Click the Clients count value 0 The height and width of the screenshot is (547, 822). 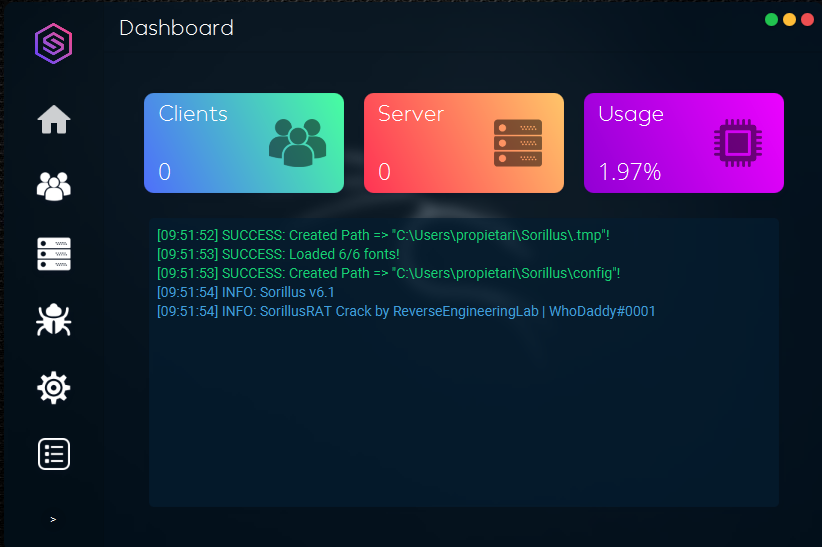[165, 172]
